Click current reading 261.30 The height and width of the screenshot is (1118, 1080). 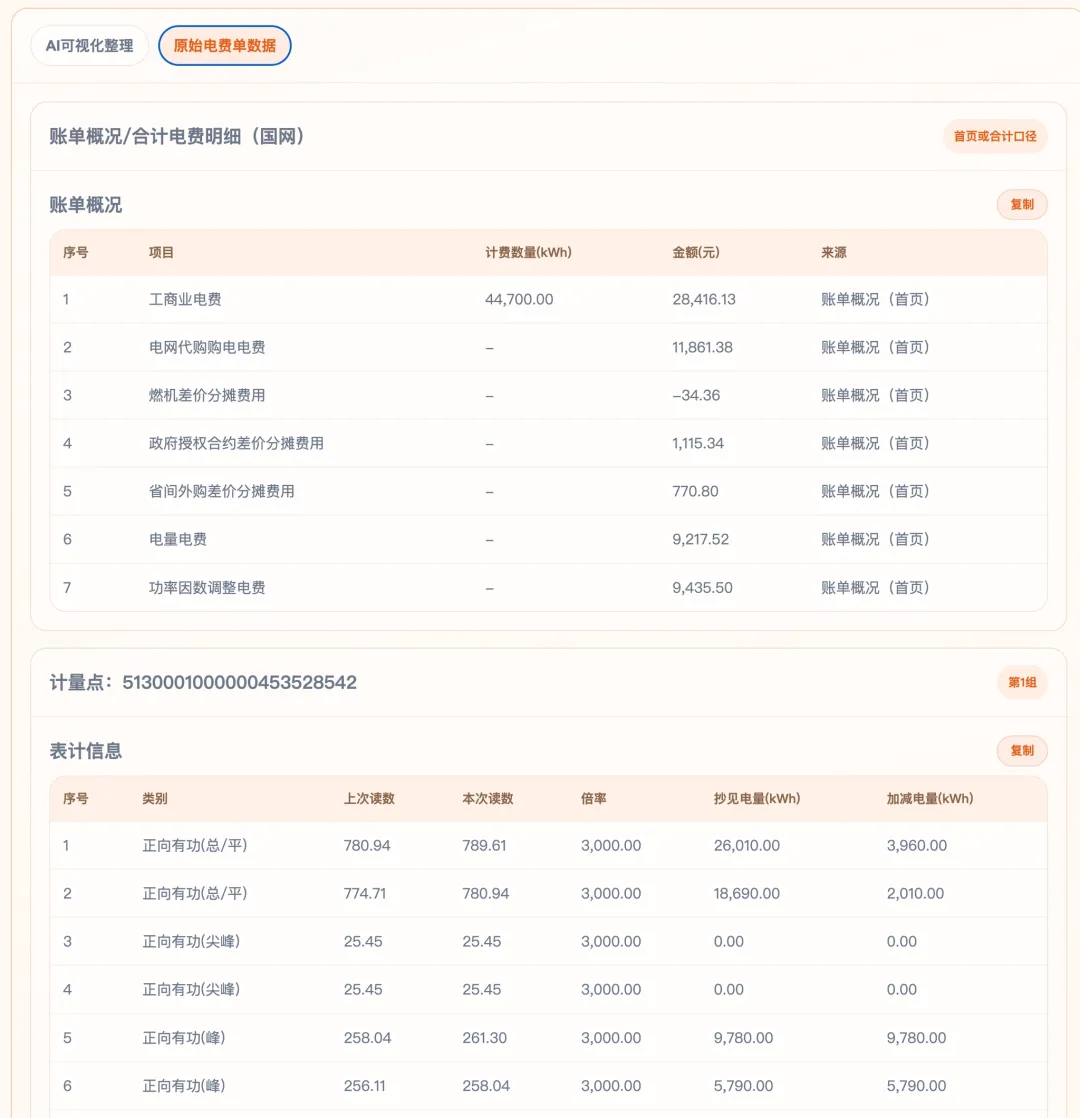[484, 1038]
